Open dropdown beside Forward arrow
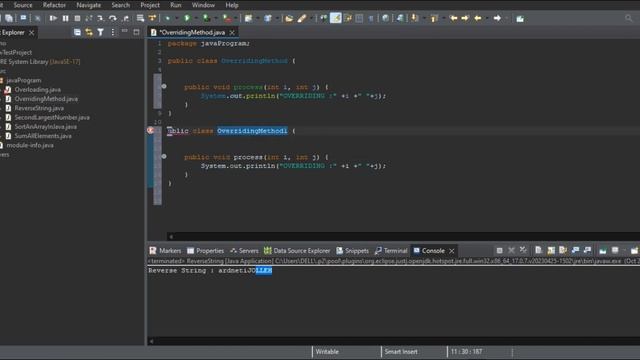Viewport: 640px width, 360px height. pyautogui.click(x=506, y=18)
